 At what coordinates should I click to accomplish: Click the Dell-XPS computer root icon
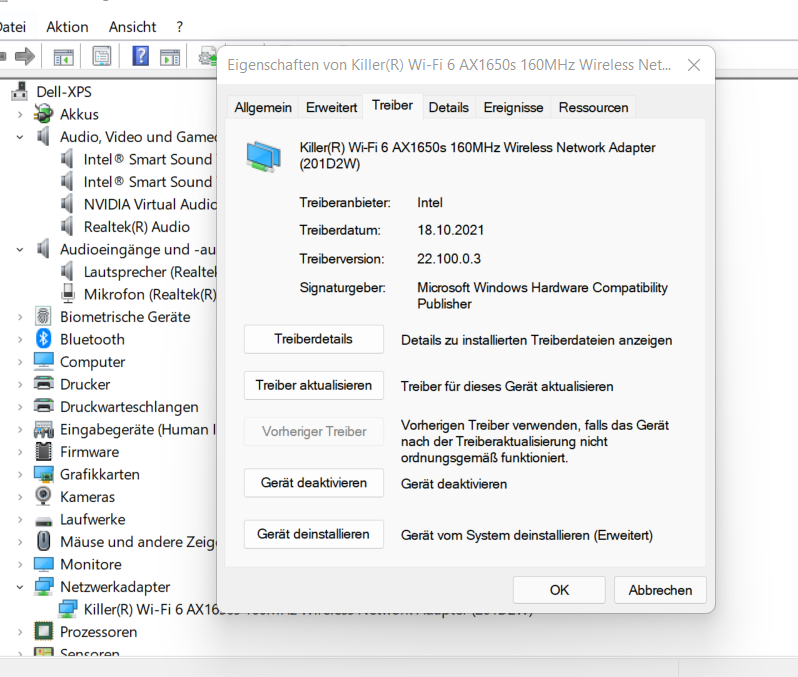[x=20, y=92]
